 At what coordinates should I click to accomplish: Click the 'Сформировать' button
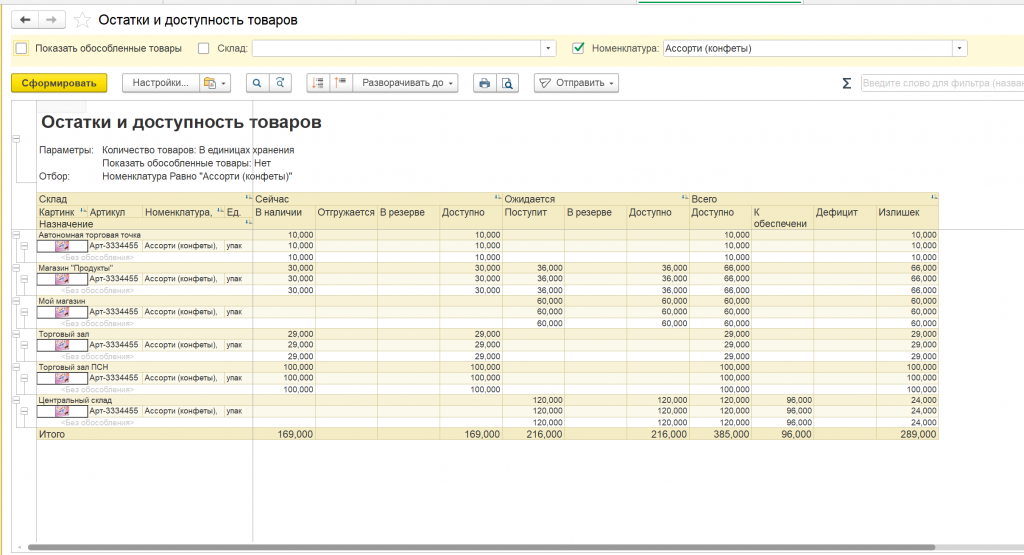[59, 83]
